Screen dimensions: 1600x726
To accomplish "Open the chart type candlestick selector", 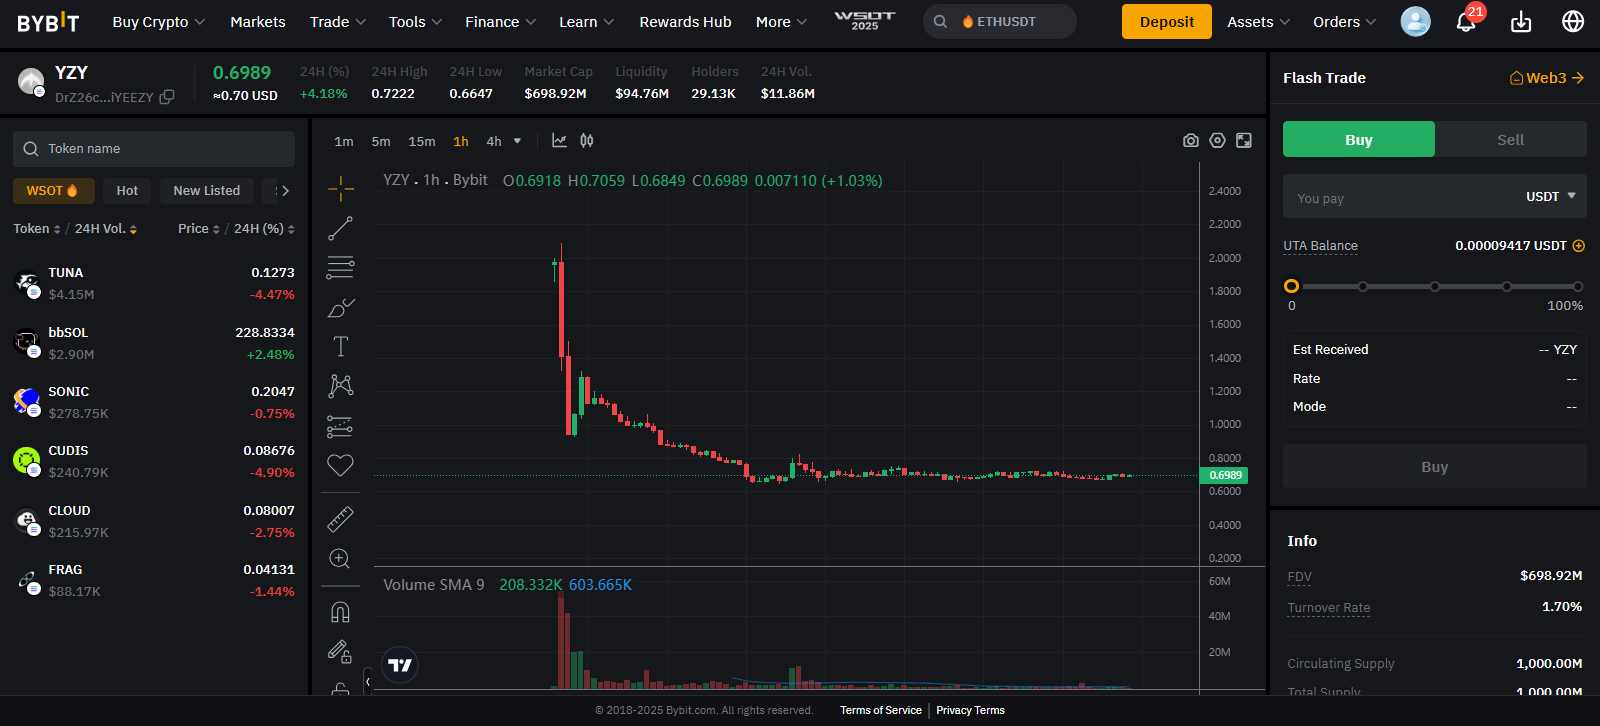I will pyautogui.click(x=587, y=141).
